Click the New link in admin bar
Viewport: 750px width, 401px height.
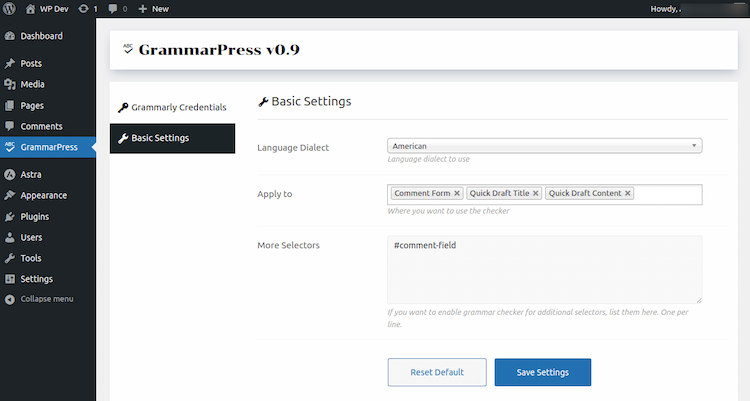160,9
